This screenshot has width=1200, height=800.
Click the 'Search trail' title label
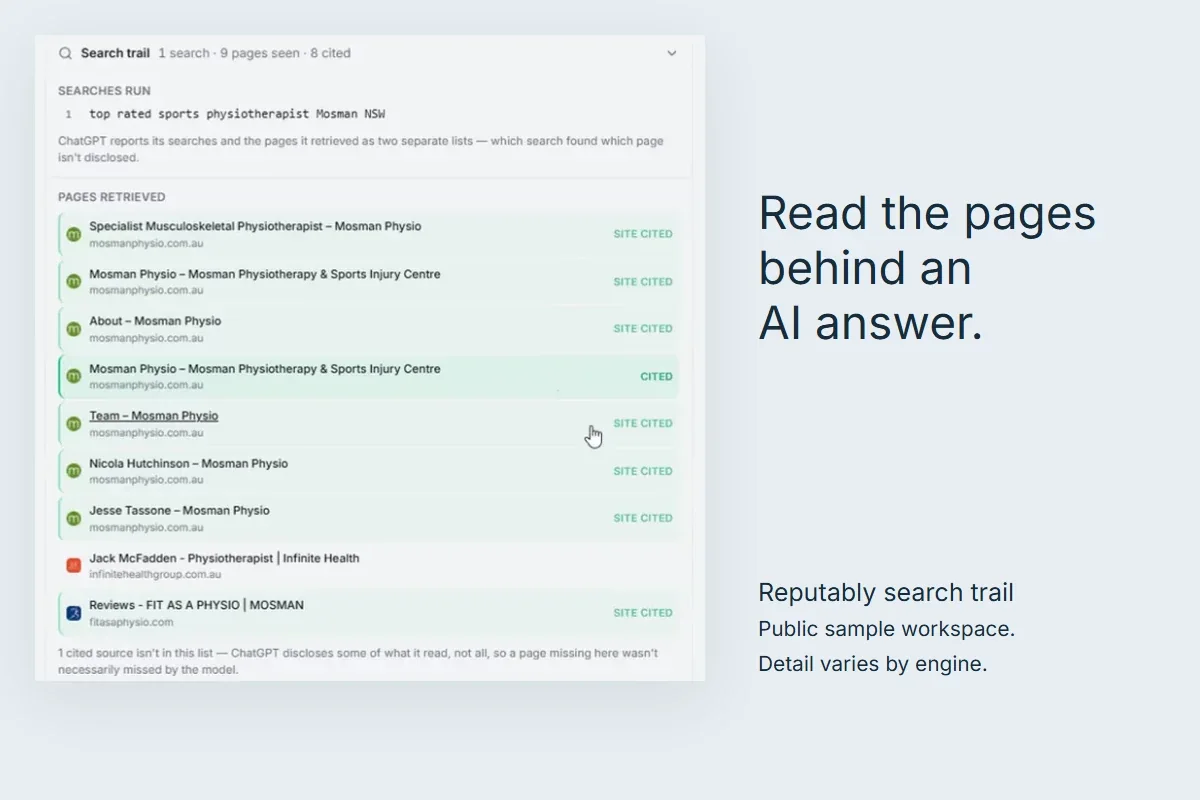point(115,53)
